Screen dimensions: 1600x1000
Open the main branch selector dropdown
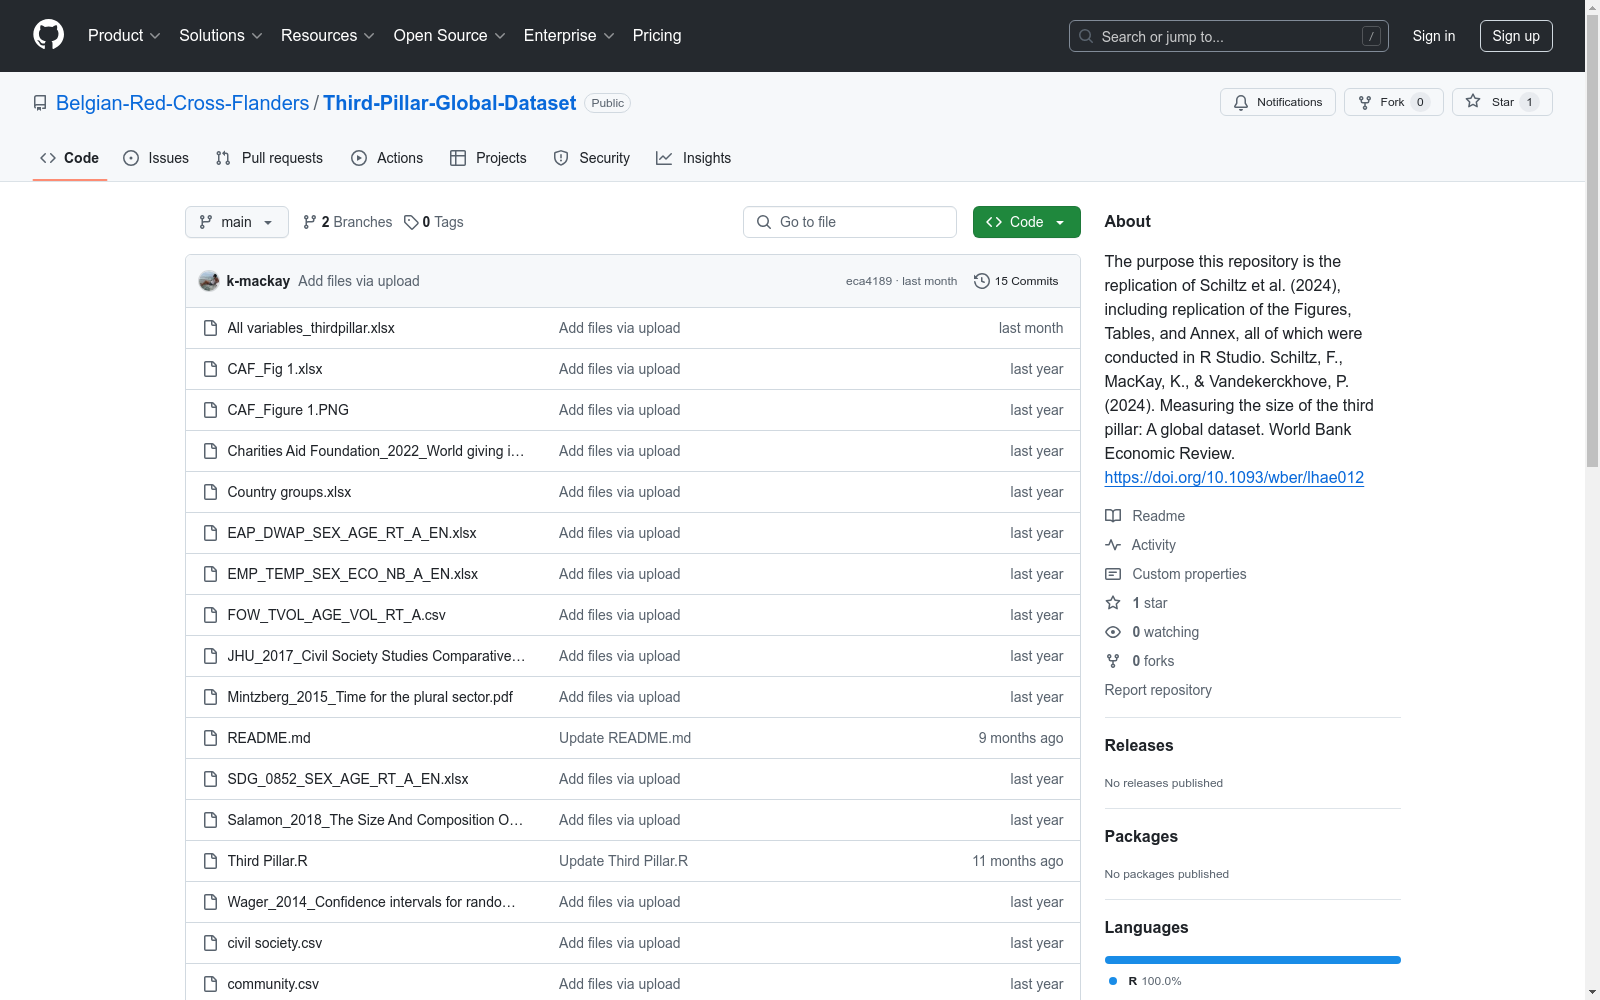(237, 222)
